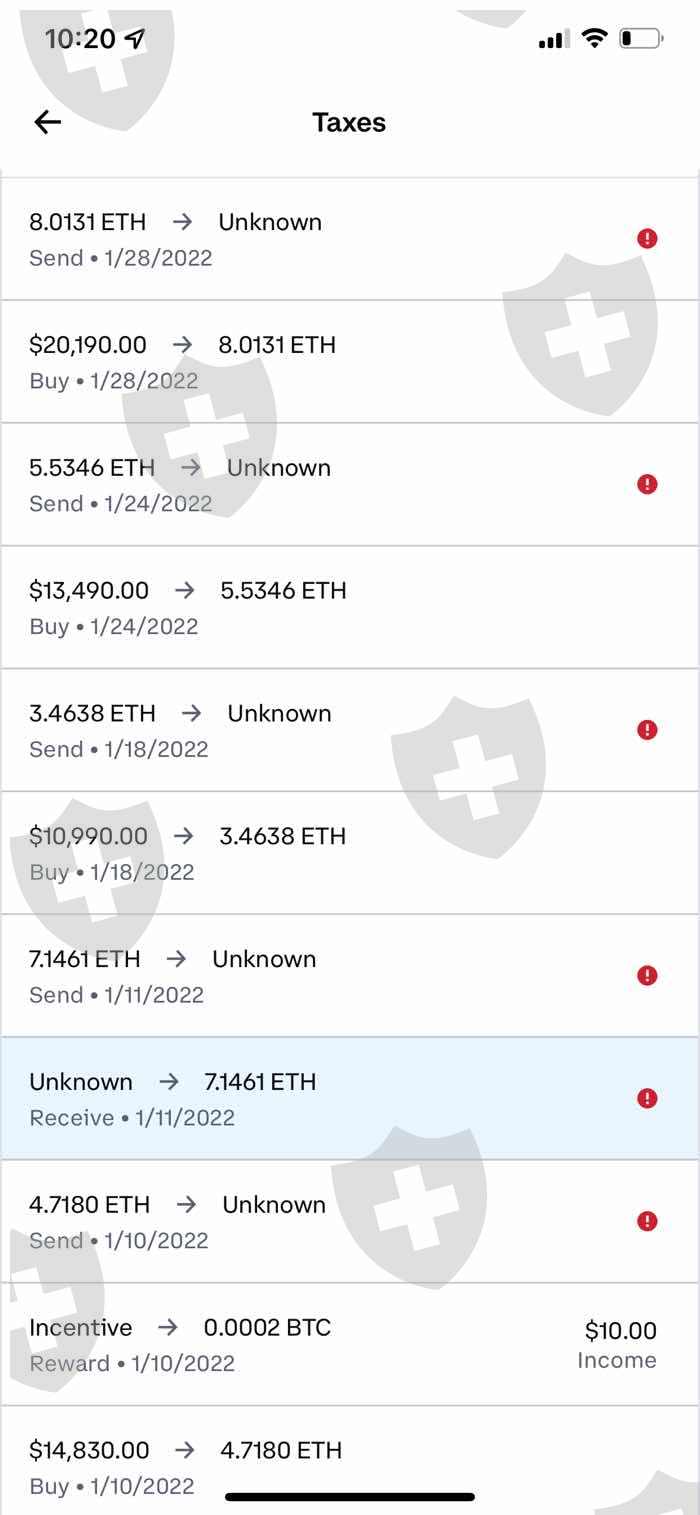Tap warning icon on 7.1461 ETH send row
The height and width of the screenshot is (1515, 700).
coord(648,975)
